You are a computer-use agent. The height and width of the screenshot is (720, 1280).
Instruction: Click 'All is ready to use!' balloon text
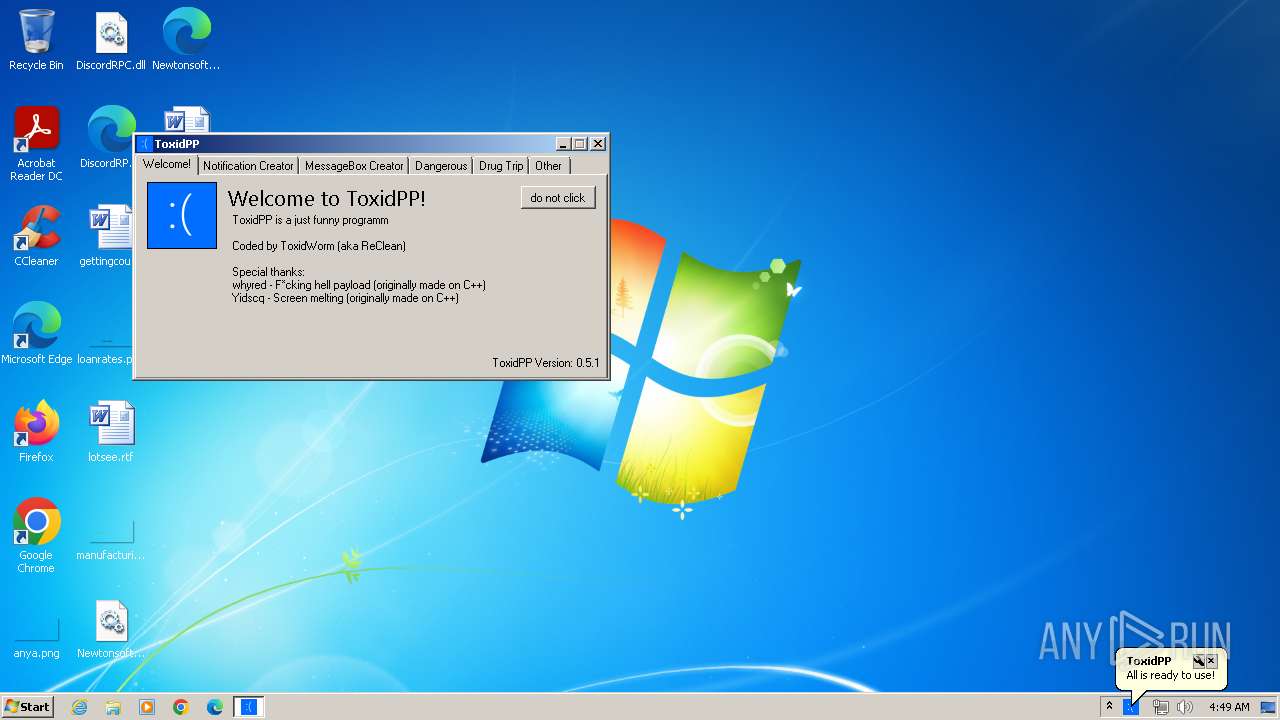coord(1171,676)
